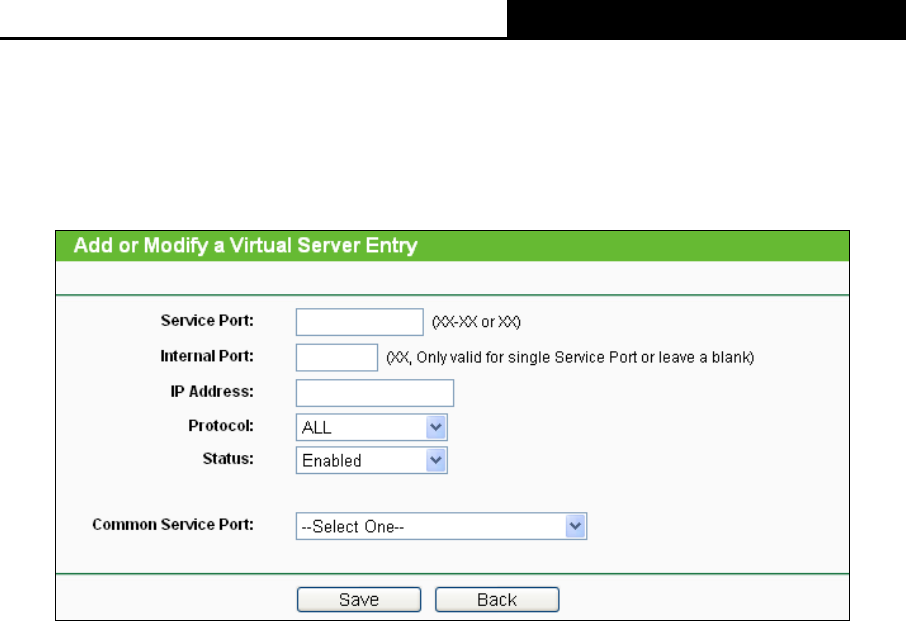Click the Internal Port input field
Screen dimensions: 906x621
pyautogui.click(x=337, y=358)
